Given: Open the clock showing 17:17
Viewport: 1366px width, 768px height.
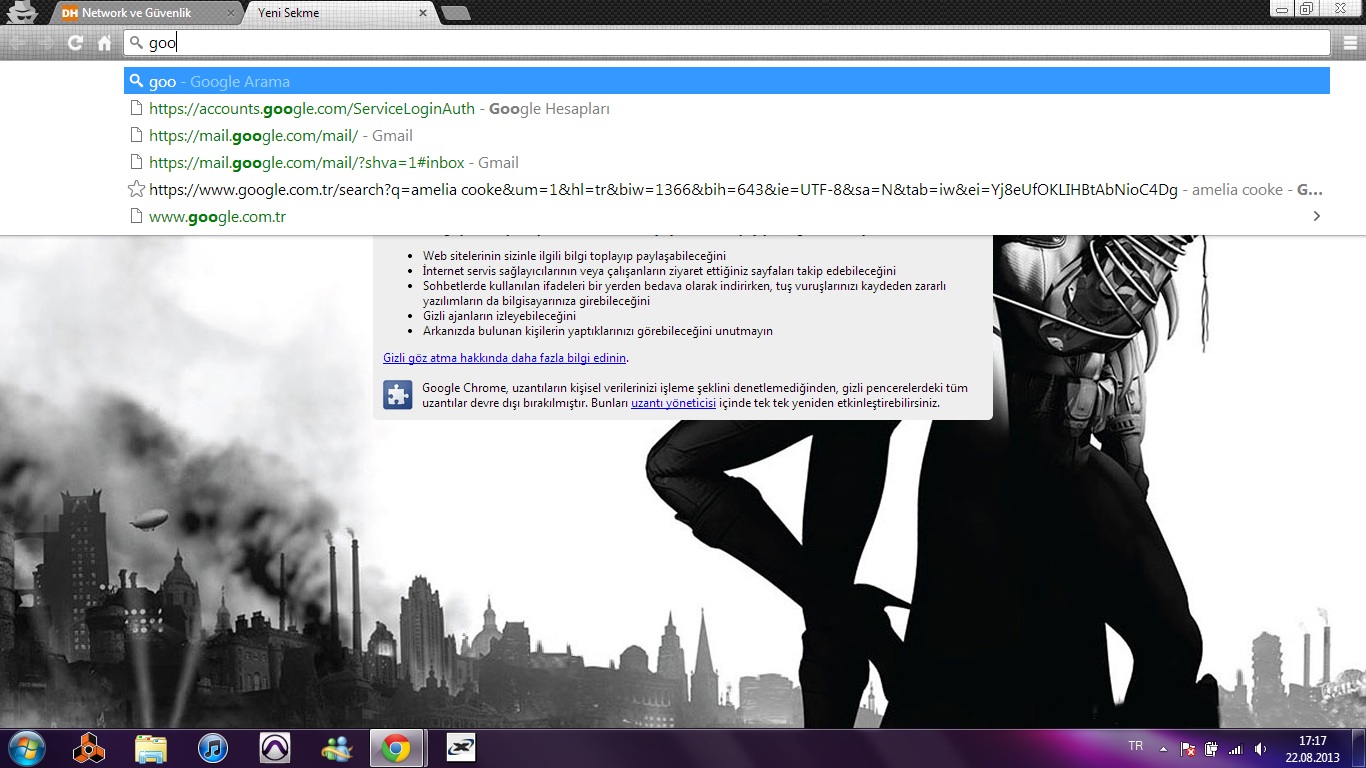Looking at the screenshot, I should pyautogui.click(x=1312, y=749).
